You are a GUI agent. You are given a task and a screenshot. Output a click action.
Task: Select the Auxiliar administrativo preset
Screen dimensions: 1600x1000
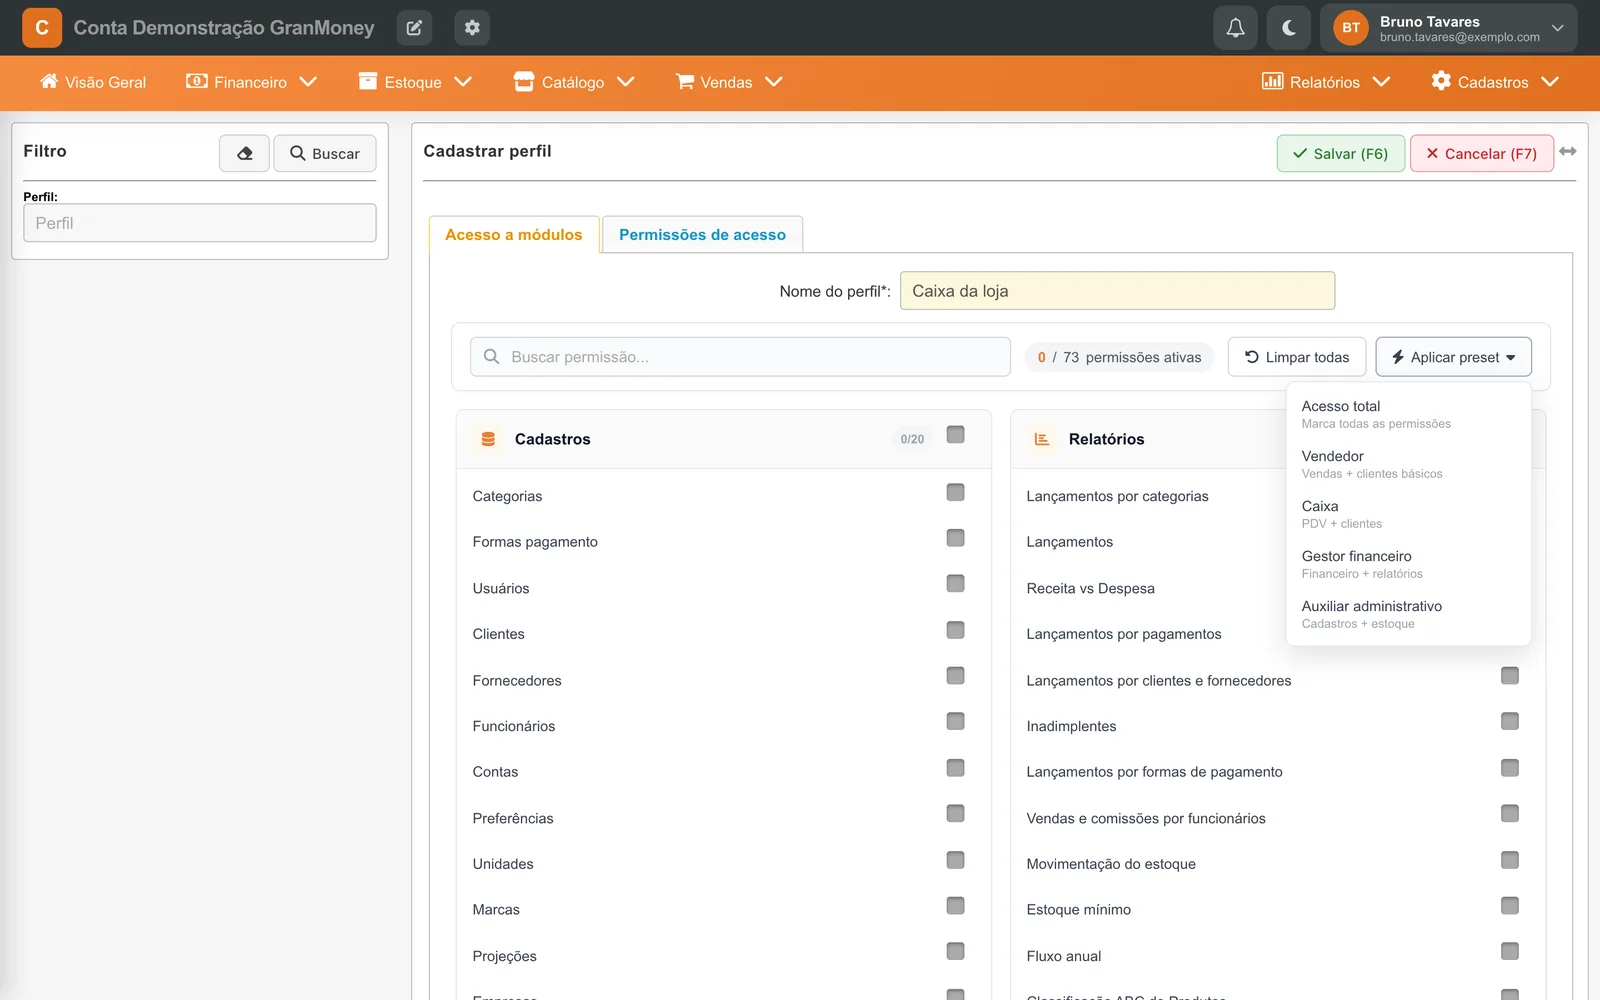click(x=1408, y=614)
